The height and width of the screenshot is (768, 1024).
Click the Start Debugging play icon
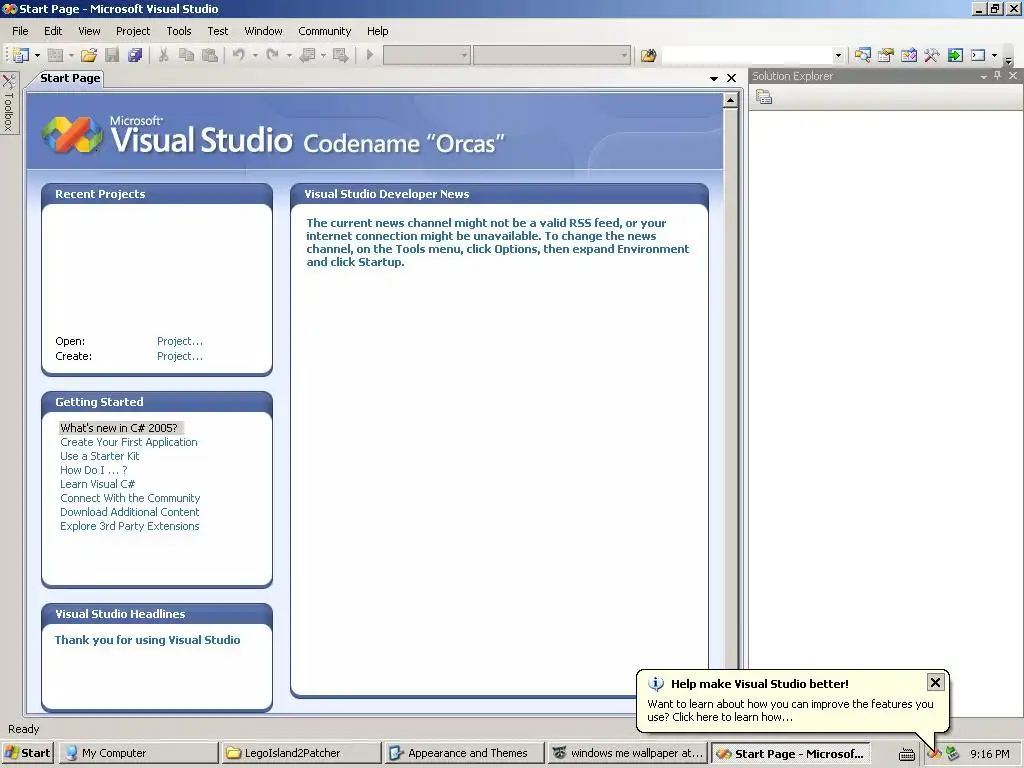pyautogui.click(x=370, y=55)
